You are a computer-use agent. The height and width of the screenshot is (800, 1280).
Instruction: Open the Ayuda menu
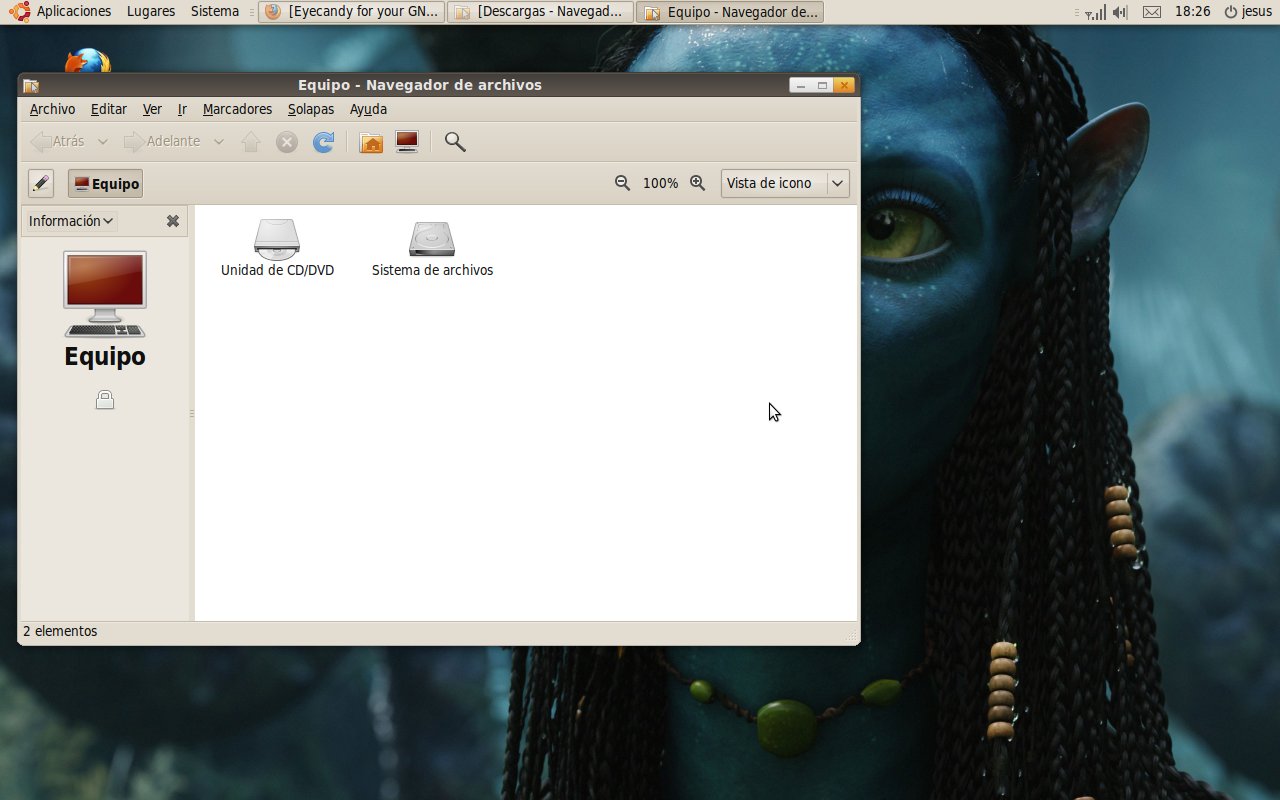coord(368,109)
